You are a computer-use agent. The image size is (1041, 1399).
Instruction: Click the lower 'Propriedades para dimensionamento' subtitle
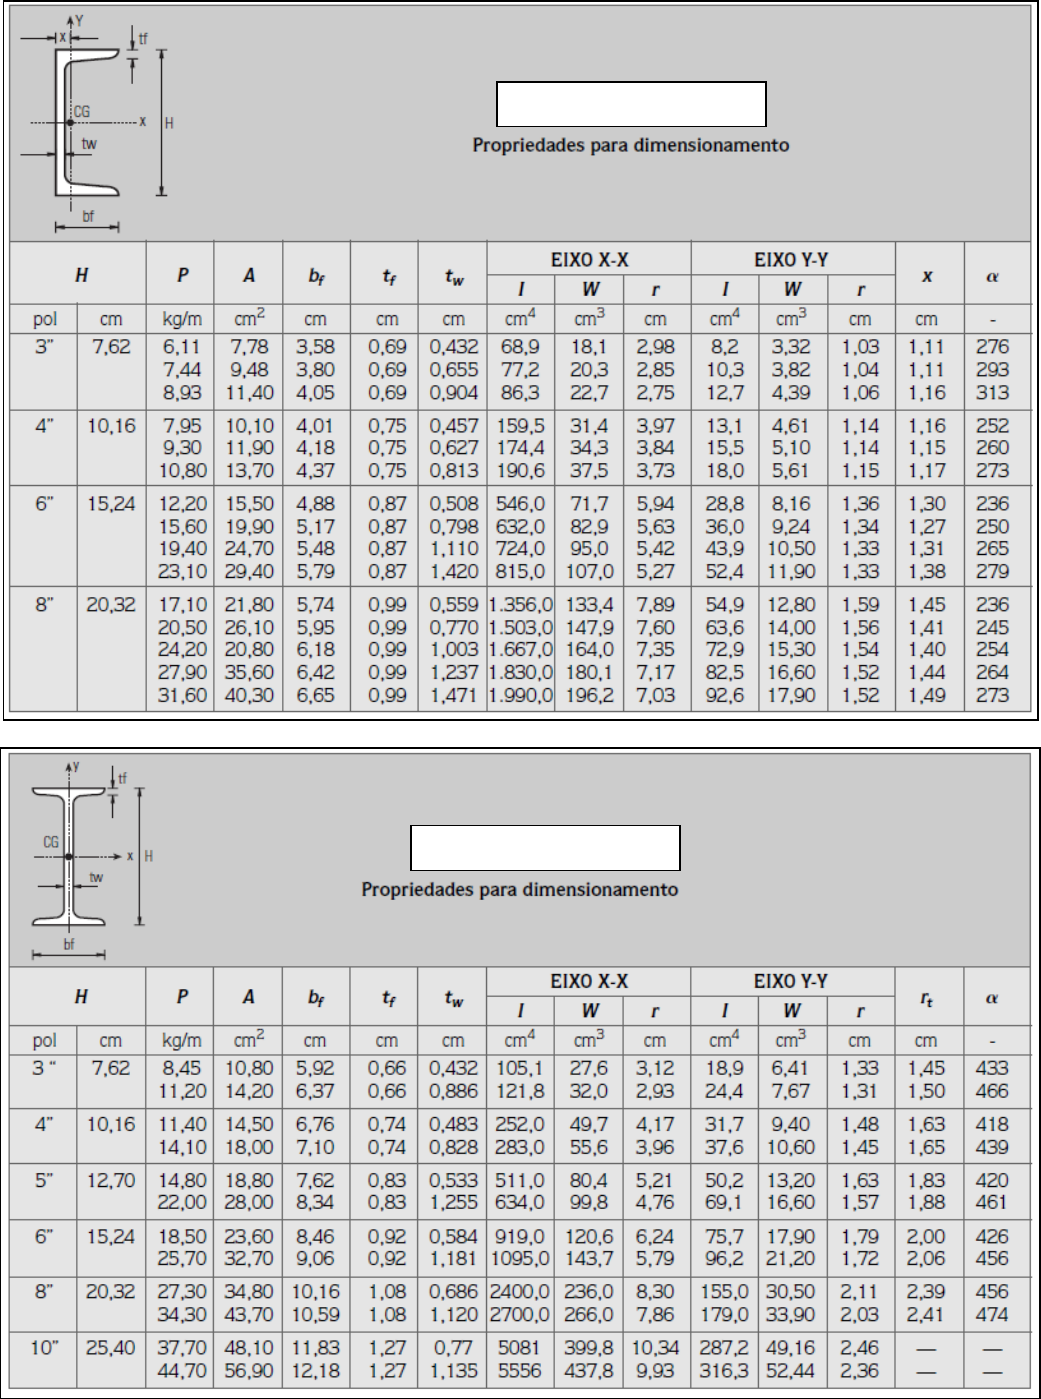(519, 890)
